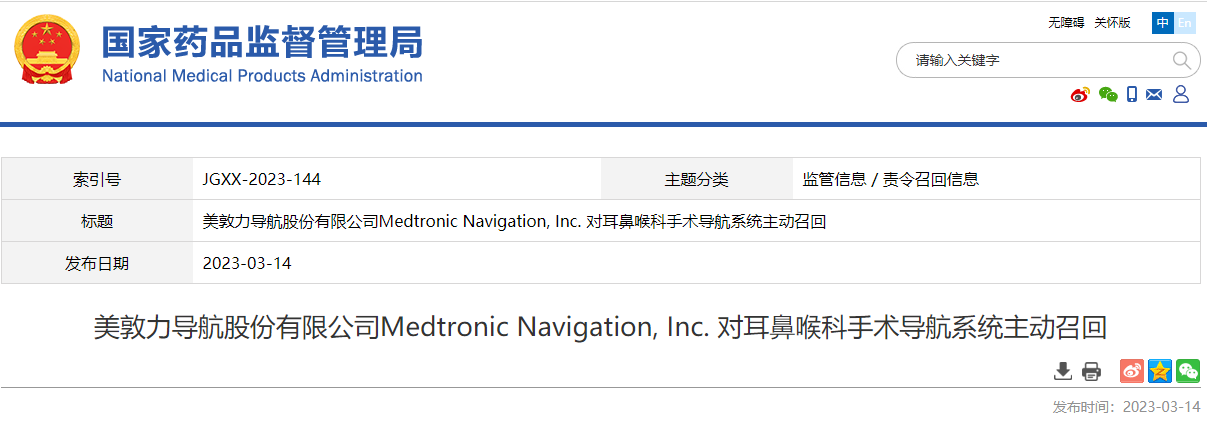Open the WeChat icon in header
Image resolution: width=1207 pixels, height=422 pixels.
click(1107, 94)
